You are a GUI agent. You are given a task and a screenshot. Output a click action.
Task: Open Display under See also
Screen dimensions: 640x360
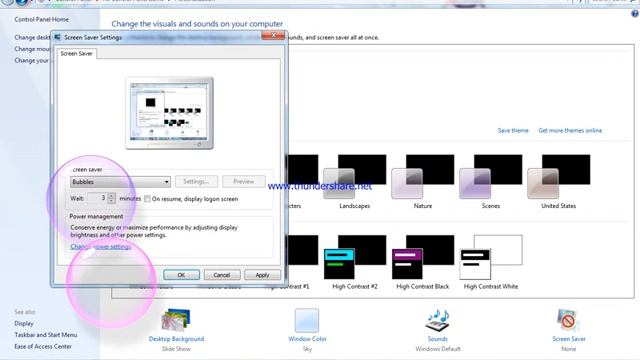(24, 323)
